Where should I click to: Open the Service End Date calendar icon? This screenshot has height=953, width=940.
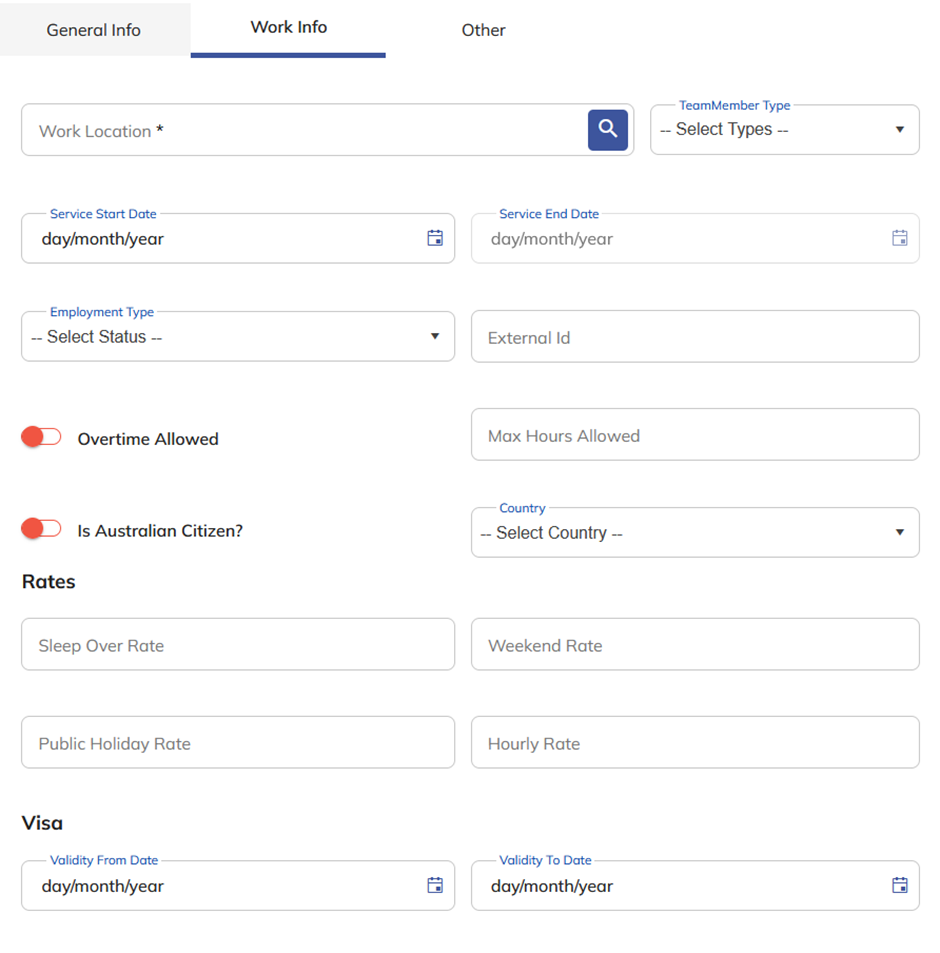899,238
